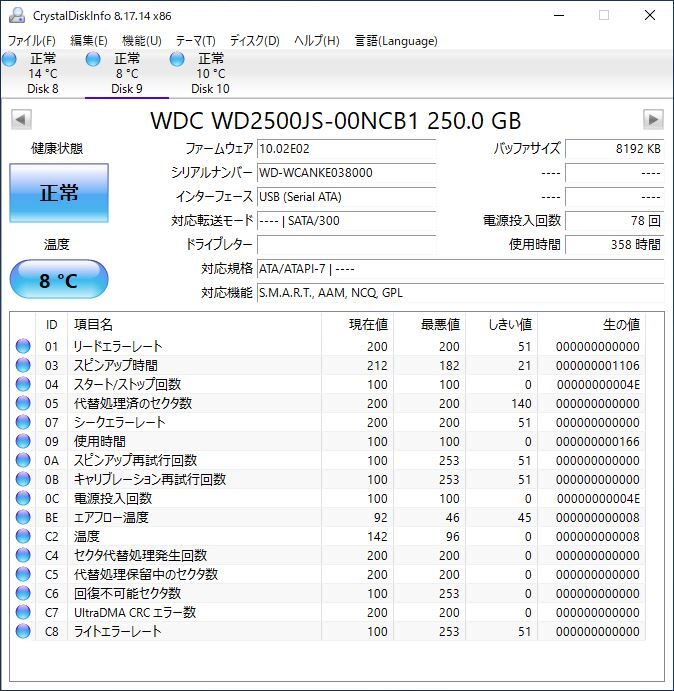Click status orb of attribute BE row

pyautogui.click(x=23, y=517)
